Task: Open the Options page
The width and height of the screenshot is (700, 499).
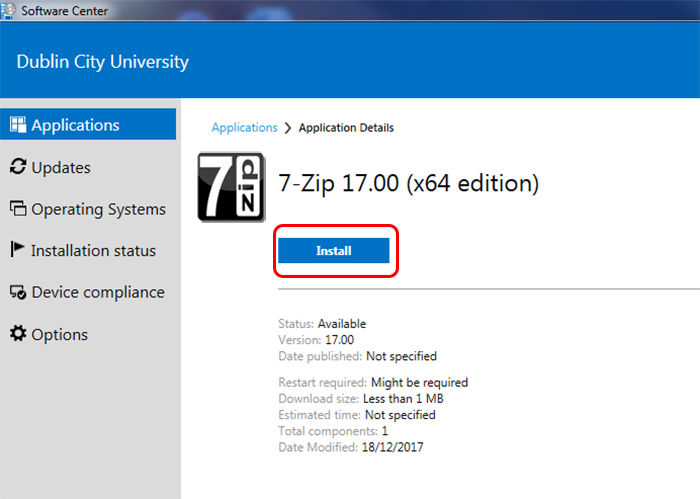Action: point(88,334)
